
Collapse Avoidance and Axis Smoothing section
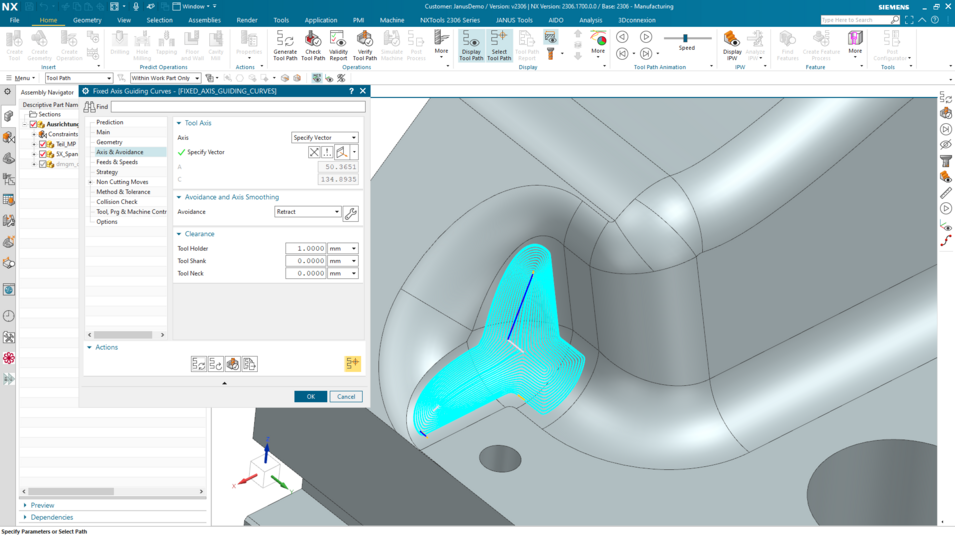(x=179, y=197)
